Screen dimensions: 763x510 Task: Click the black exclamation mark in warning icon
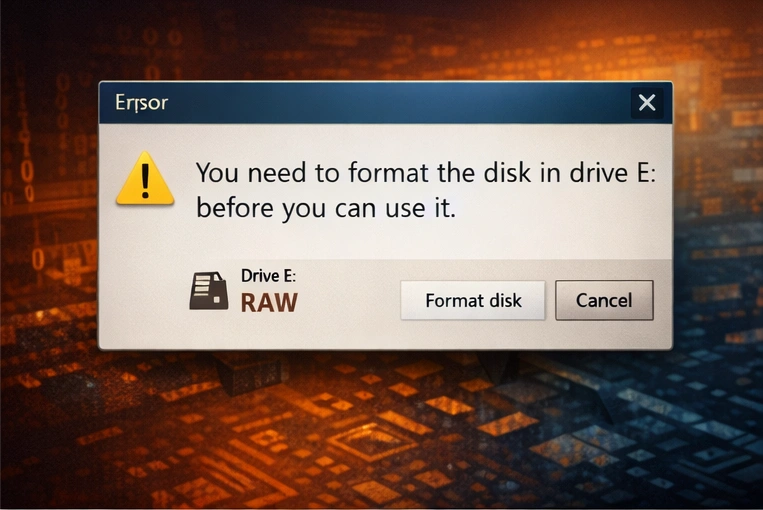tap(145, 181)
